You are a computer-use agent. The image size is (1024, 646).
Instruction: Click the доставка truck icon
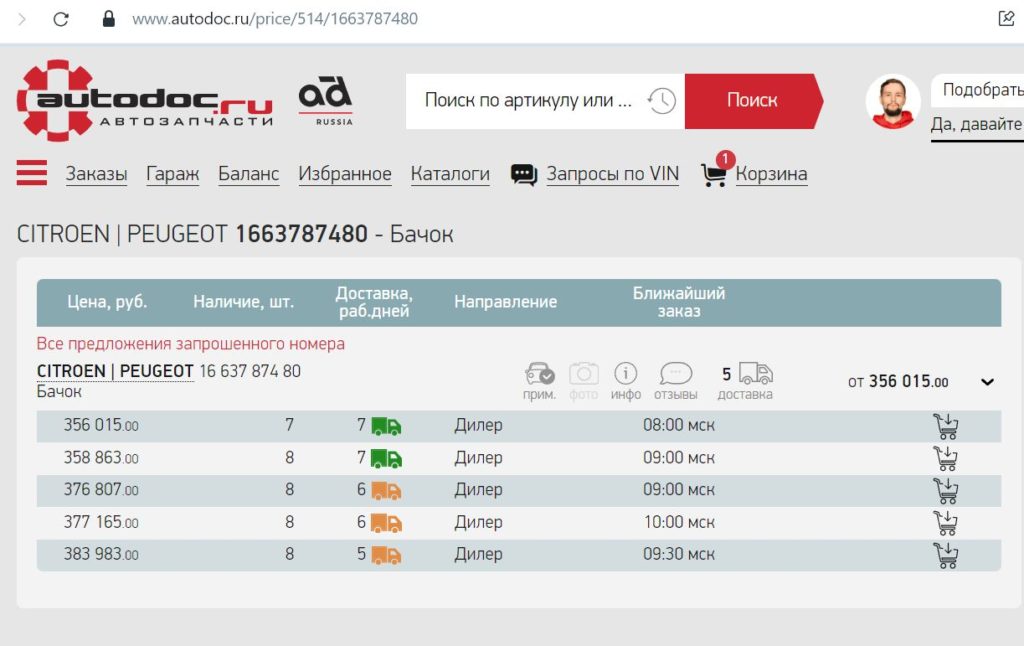(x=756, y=373)
